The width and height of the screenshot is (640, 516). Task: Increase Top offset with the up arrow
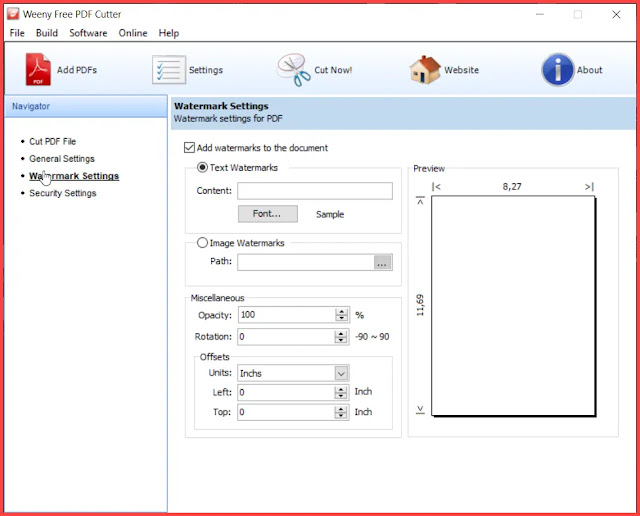(341, 409)
